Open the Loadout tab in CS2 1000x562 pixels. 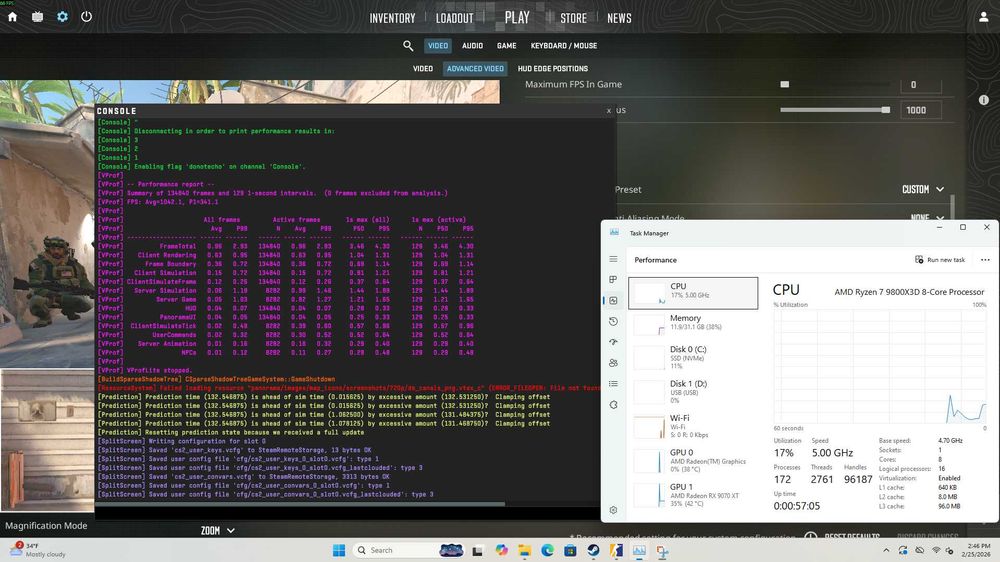(x=455, y=18)
